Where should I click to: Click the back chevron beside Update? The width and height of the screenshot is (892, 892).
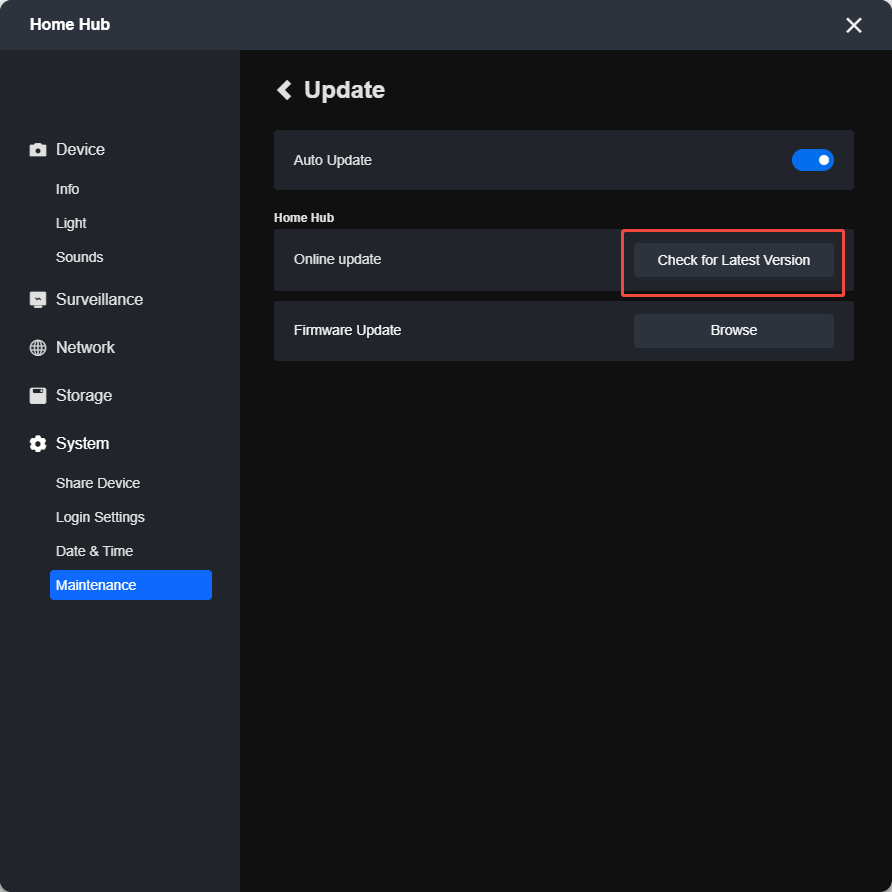point(284,90)
